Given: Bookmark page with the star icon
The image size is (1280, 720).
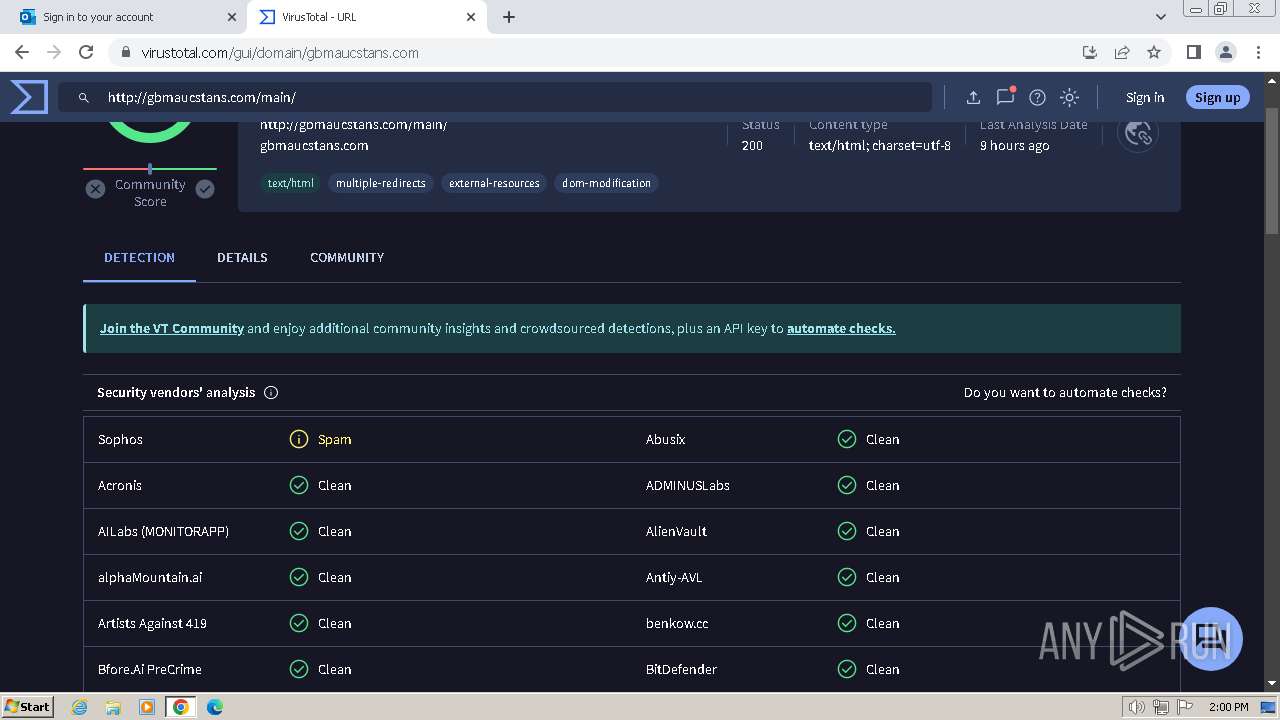Looking at the screenshot, I should tap(1154, 52).
